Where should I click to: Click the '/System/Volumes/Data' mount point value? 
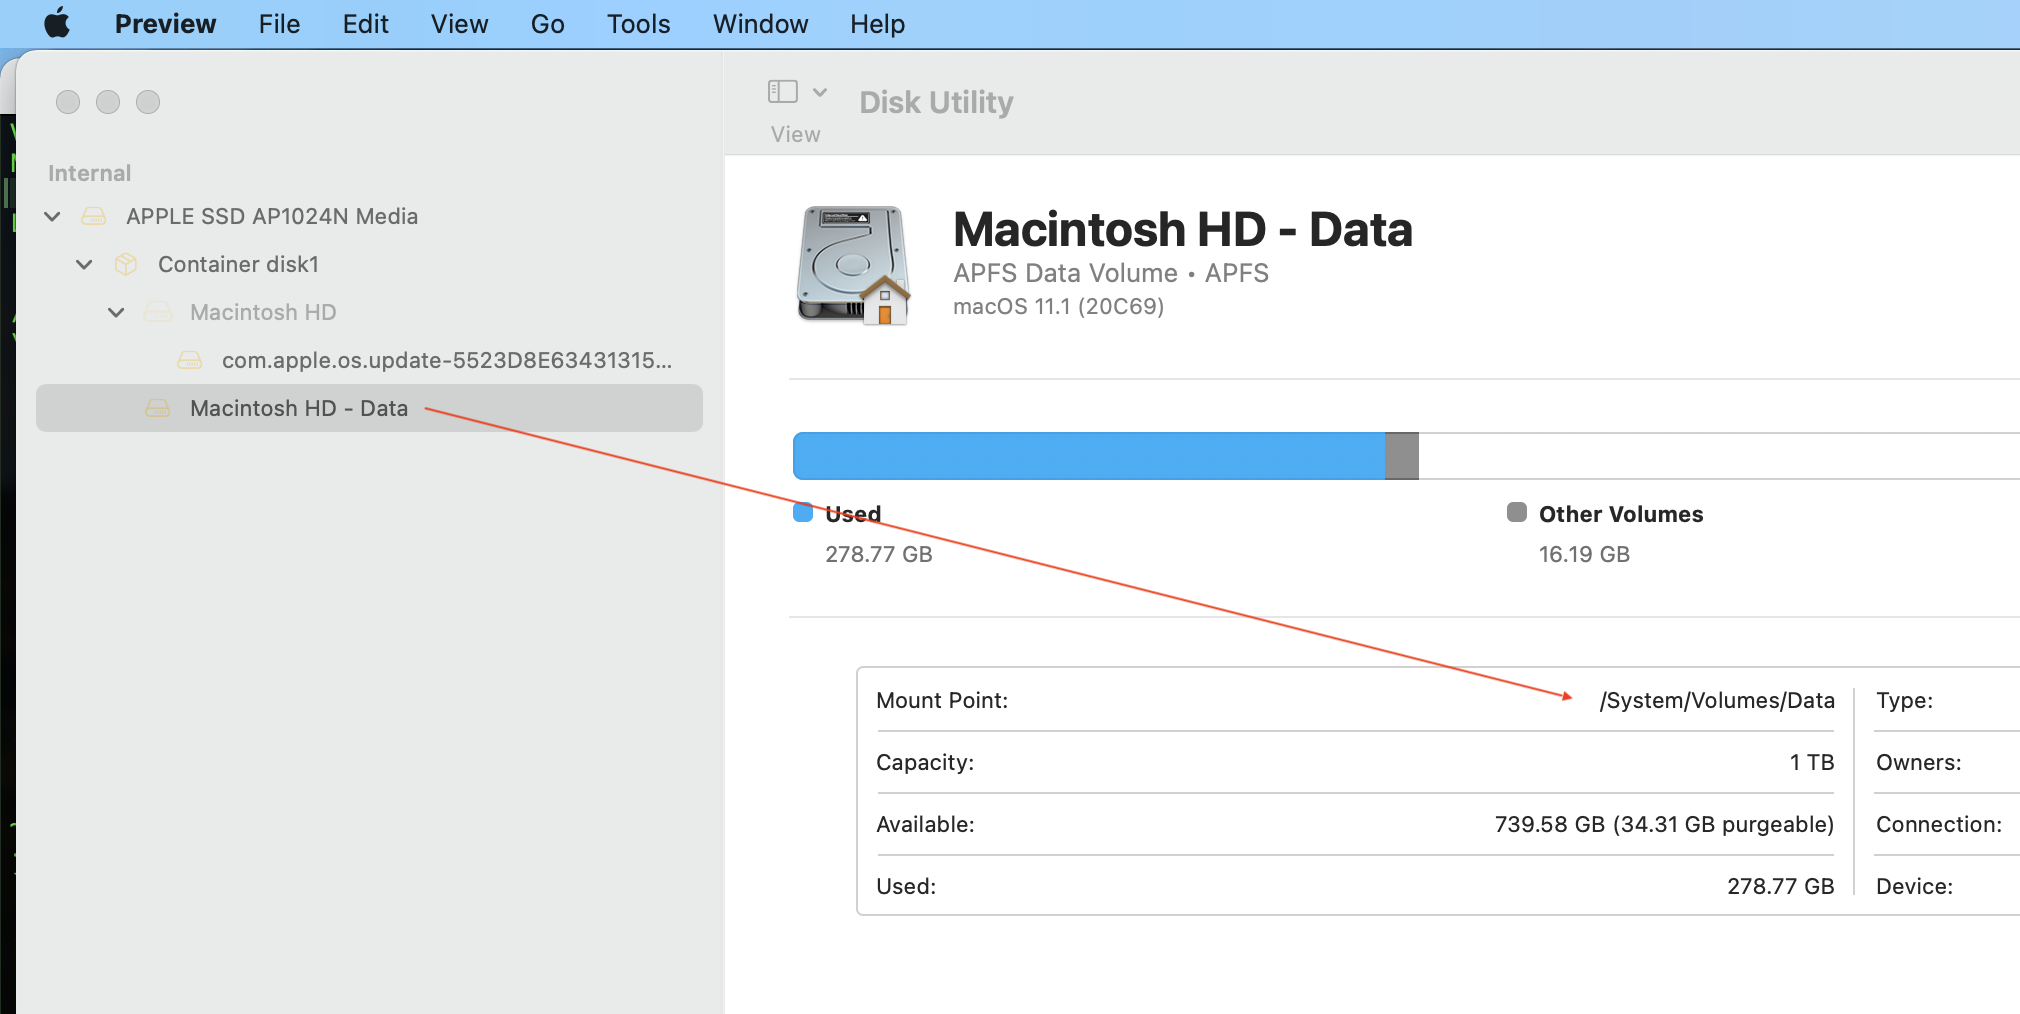point(1717,700)
